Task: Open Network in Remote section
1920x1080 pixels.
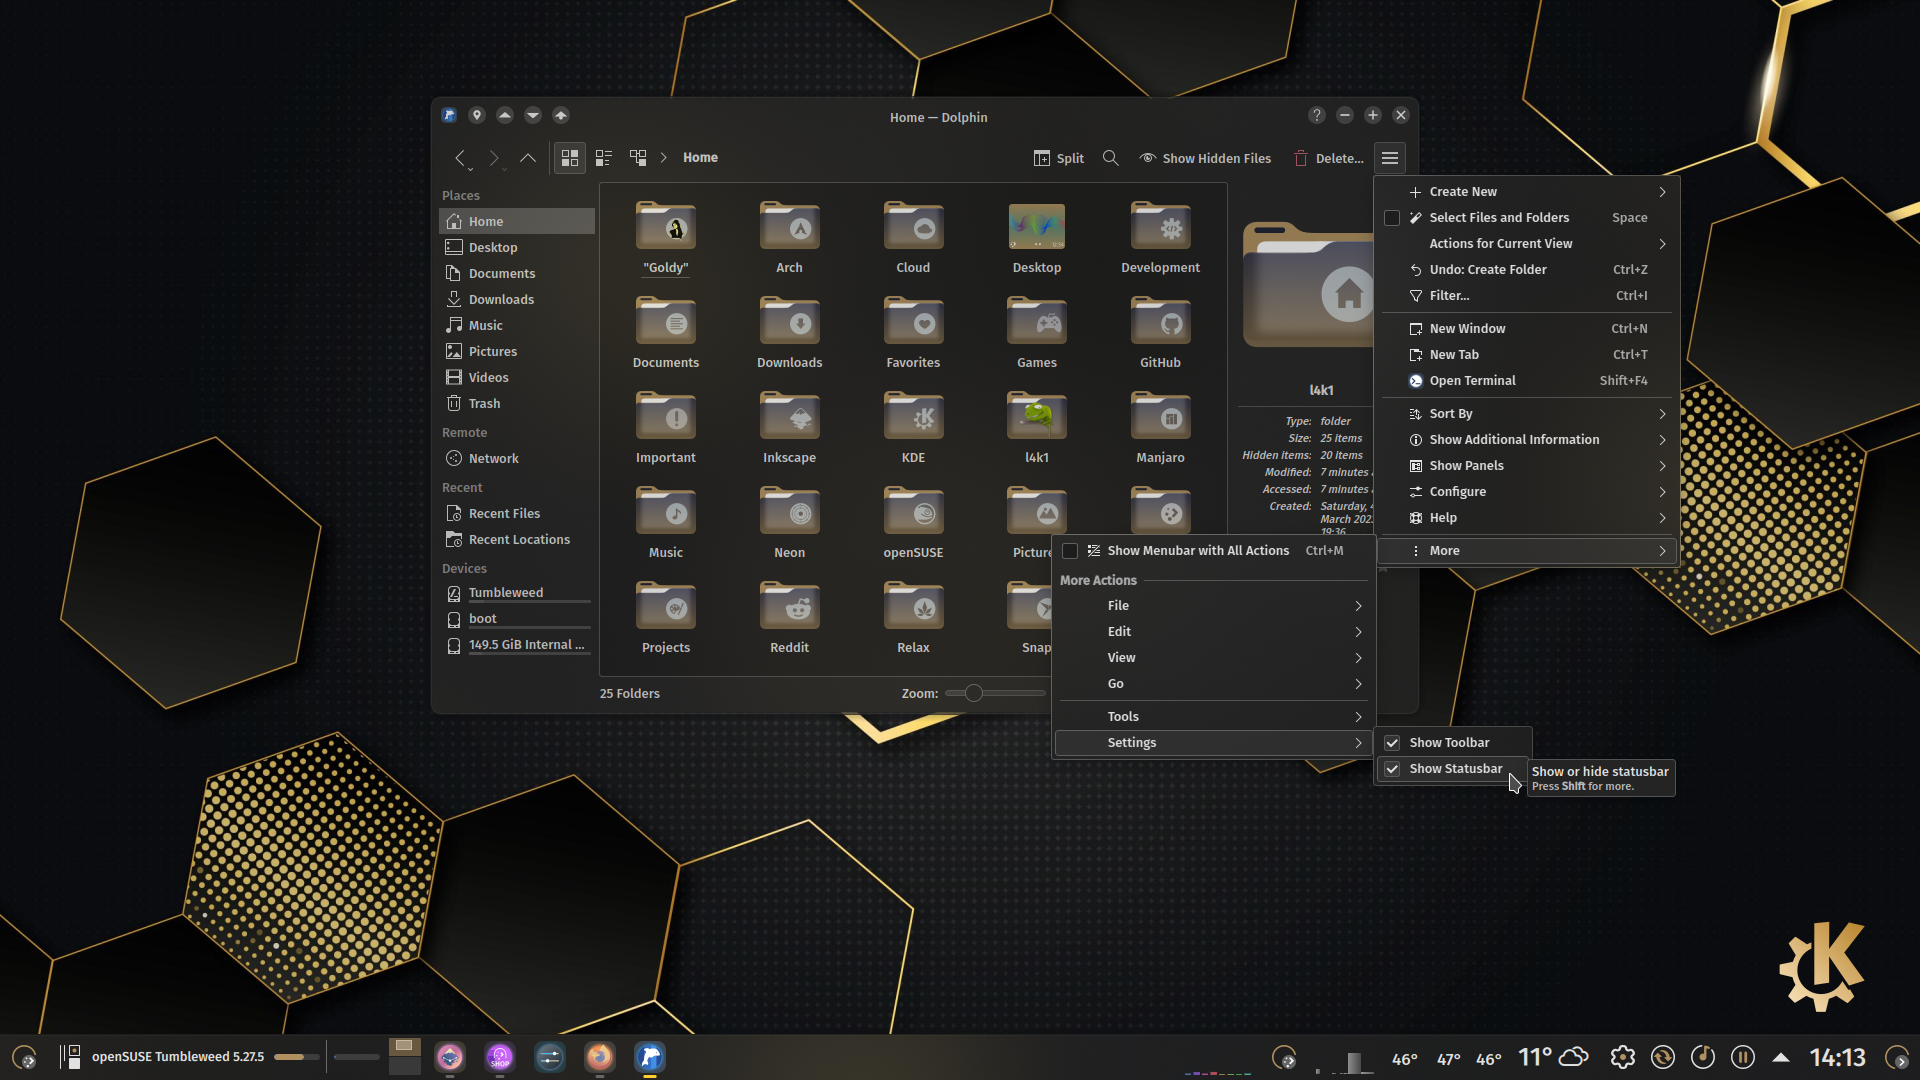Action: [x=517, y=458]
